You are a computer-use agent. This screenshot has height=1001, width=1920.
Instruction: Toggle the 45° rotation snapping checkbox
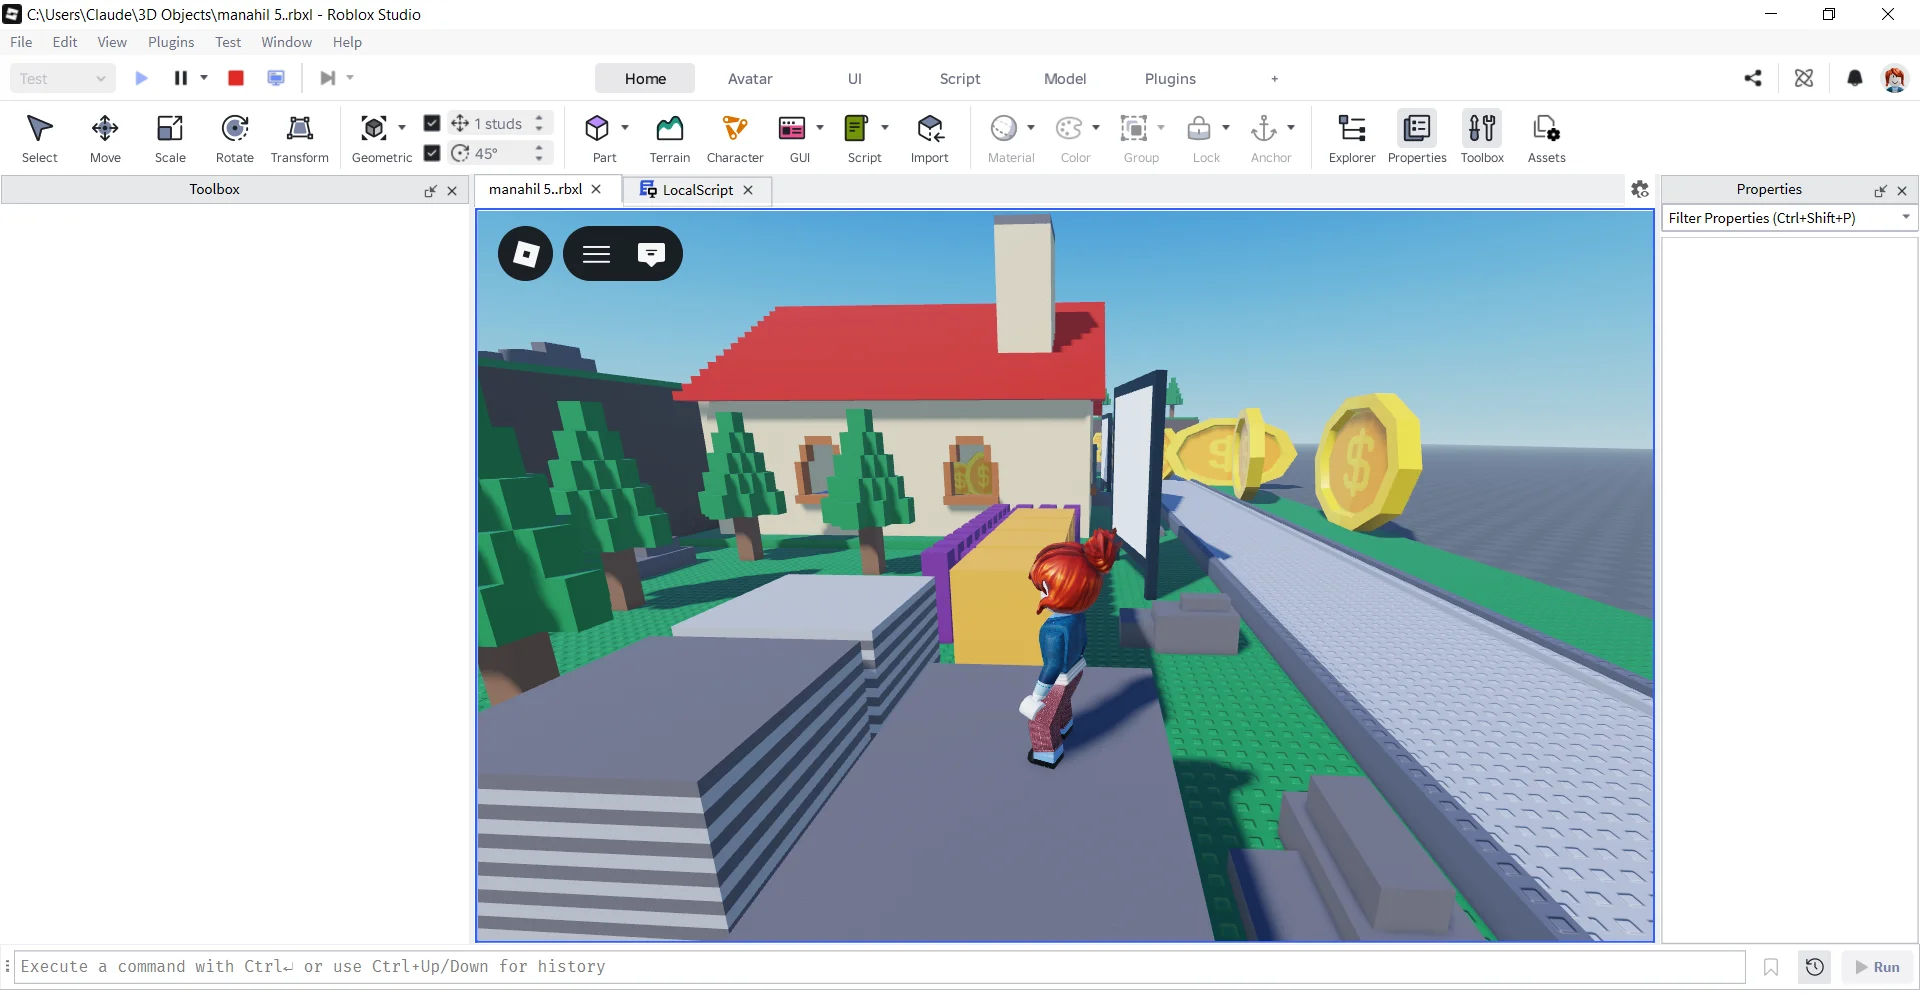(x=432, y=153)
